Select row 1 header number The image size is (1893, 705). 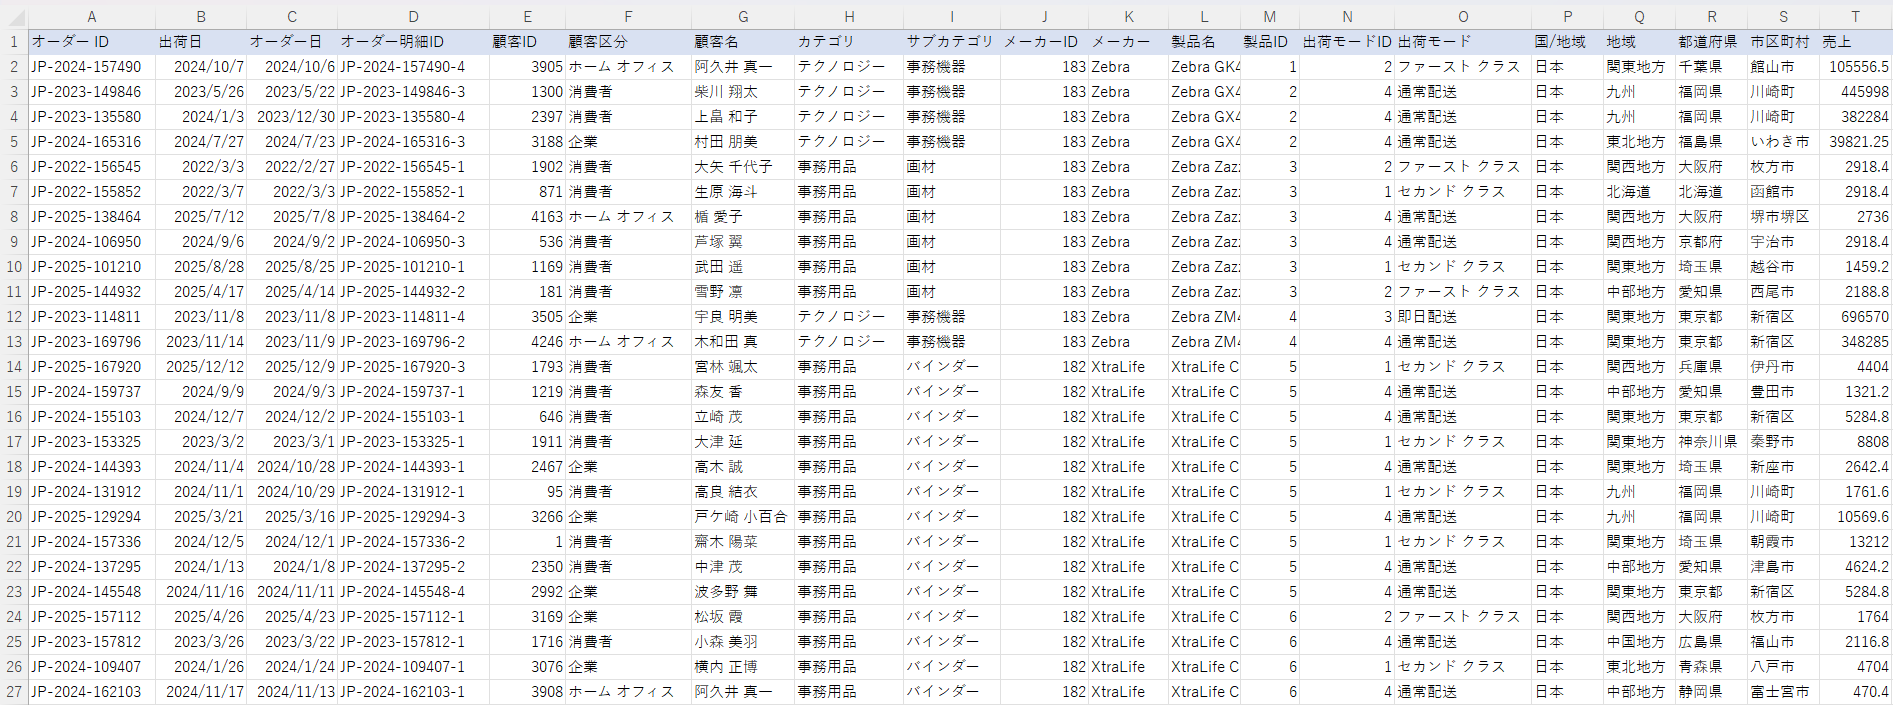pos(14,41)
